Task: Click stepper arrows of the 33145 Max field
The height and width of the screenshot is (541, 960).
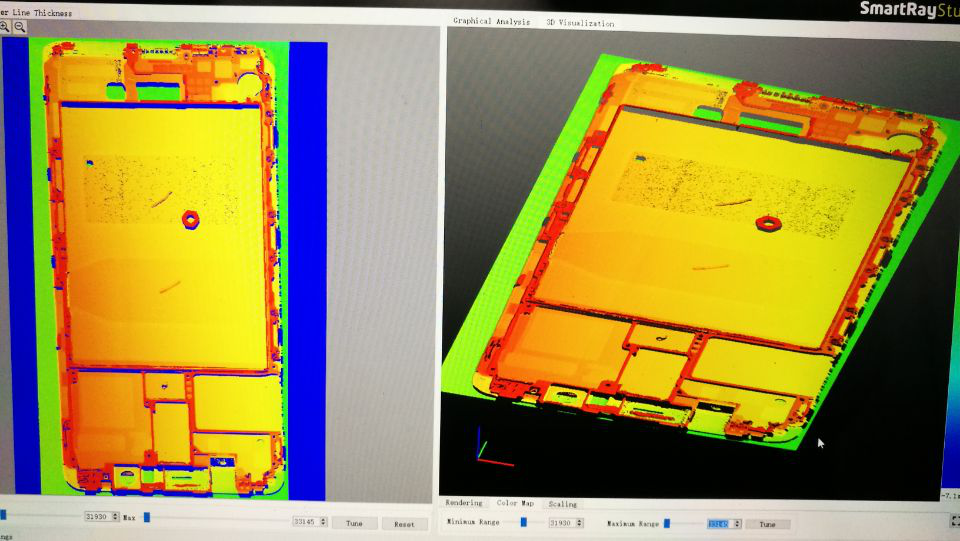Action: pos(322,522)
